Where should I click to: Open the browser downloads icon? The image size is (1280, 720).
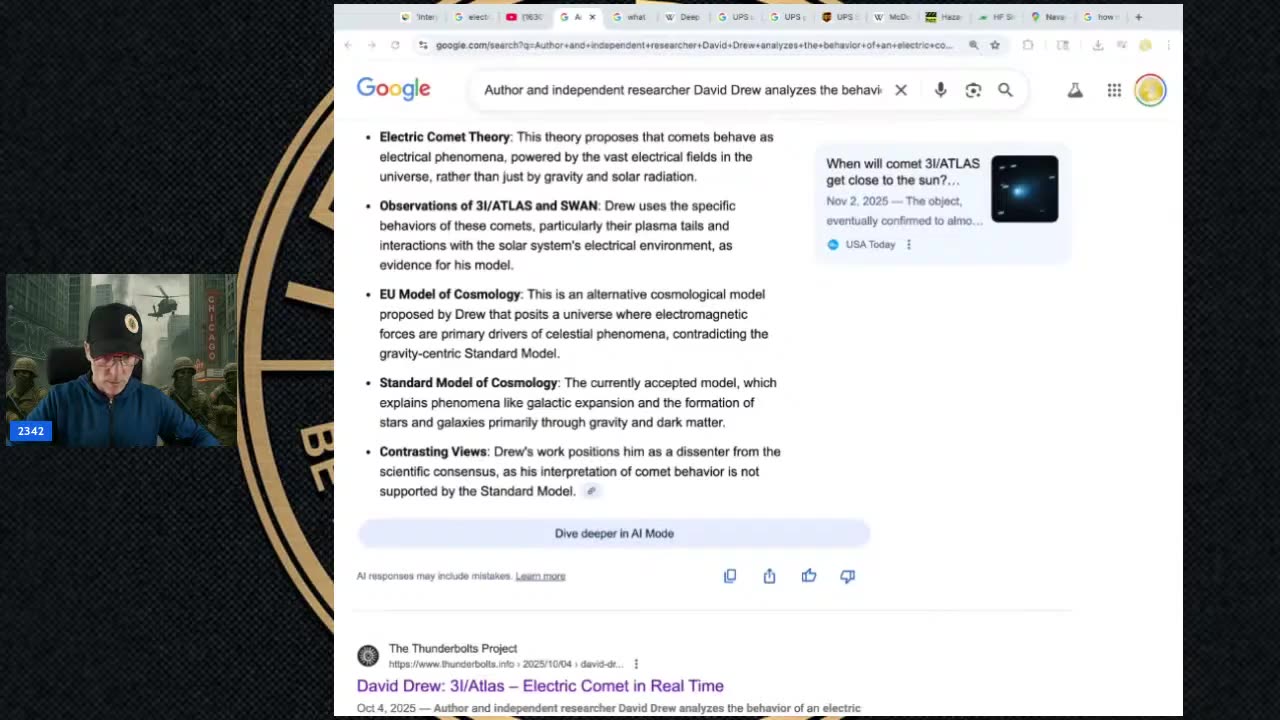click(1097, 45)
